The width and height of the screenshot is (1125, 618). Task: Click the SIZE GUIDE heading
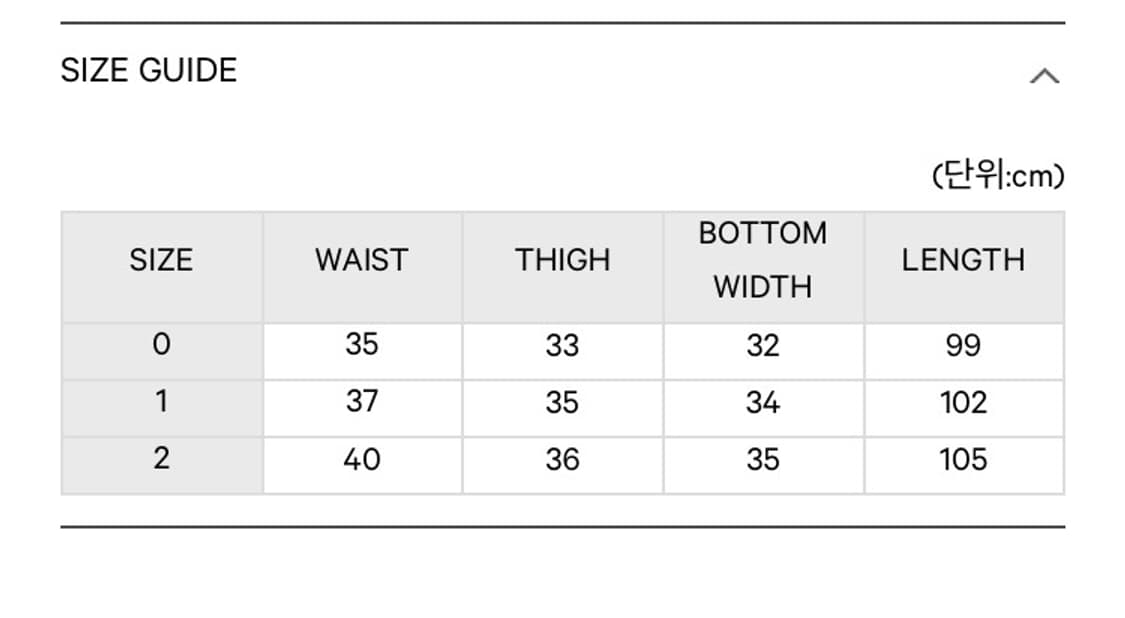(x=149, y=70)
